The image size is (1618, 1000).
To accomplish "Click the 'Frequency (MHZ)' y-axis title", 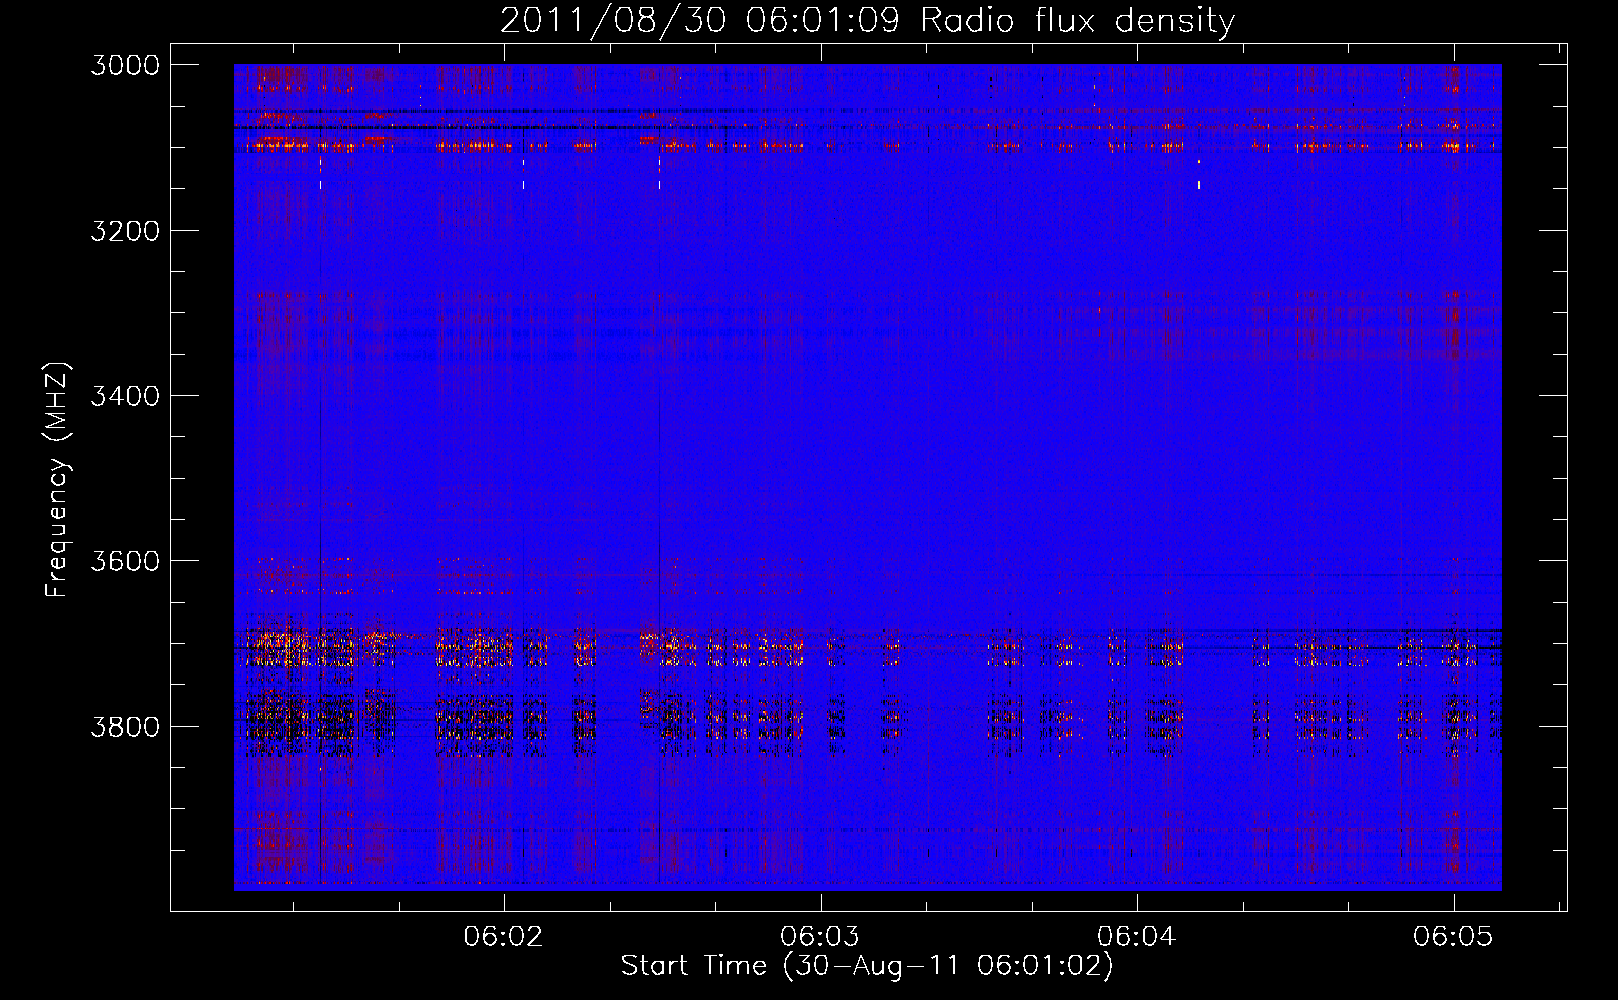I will tap(58, 480).
